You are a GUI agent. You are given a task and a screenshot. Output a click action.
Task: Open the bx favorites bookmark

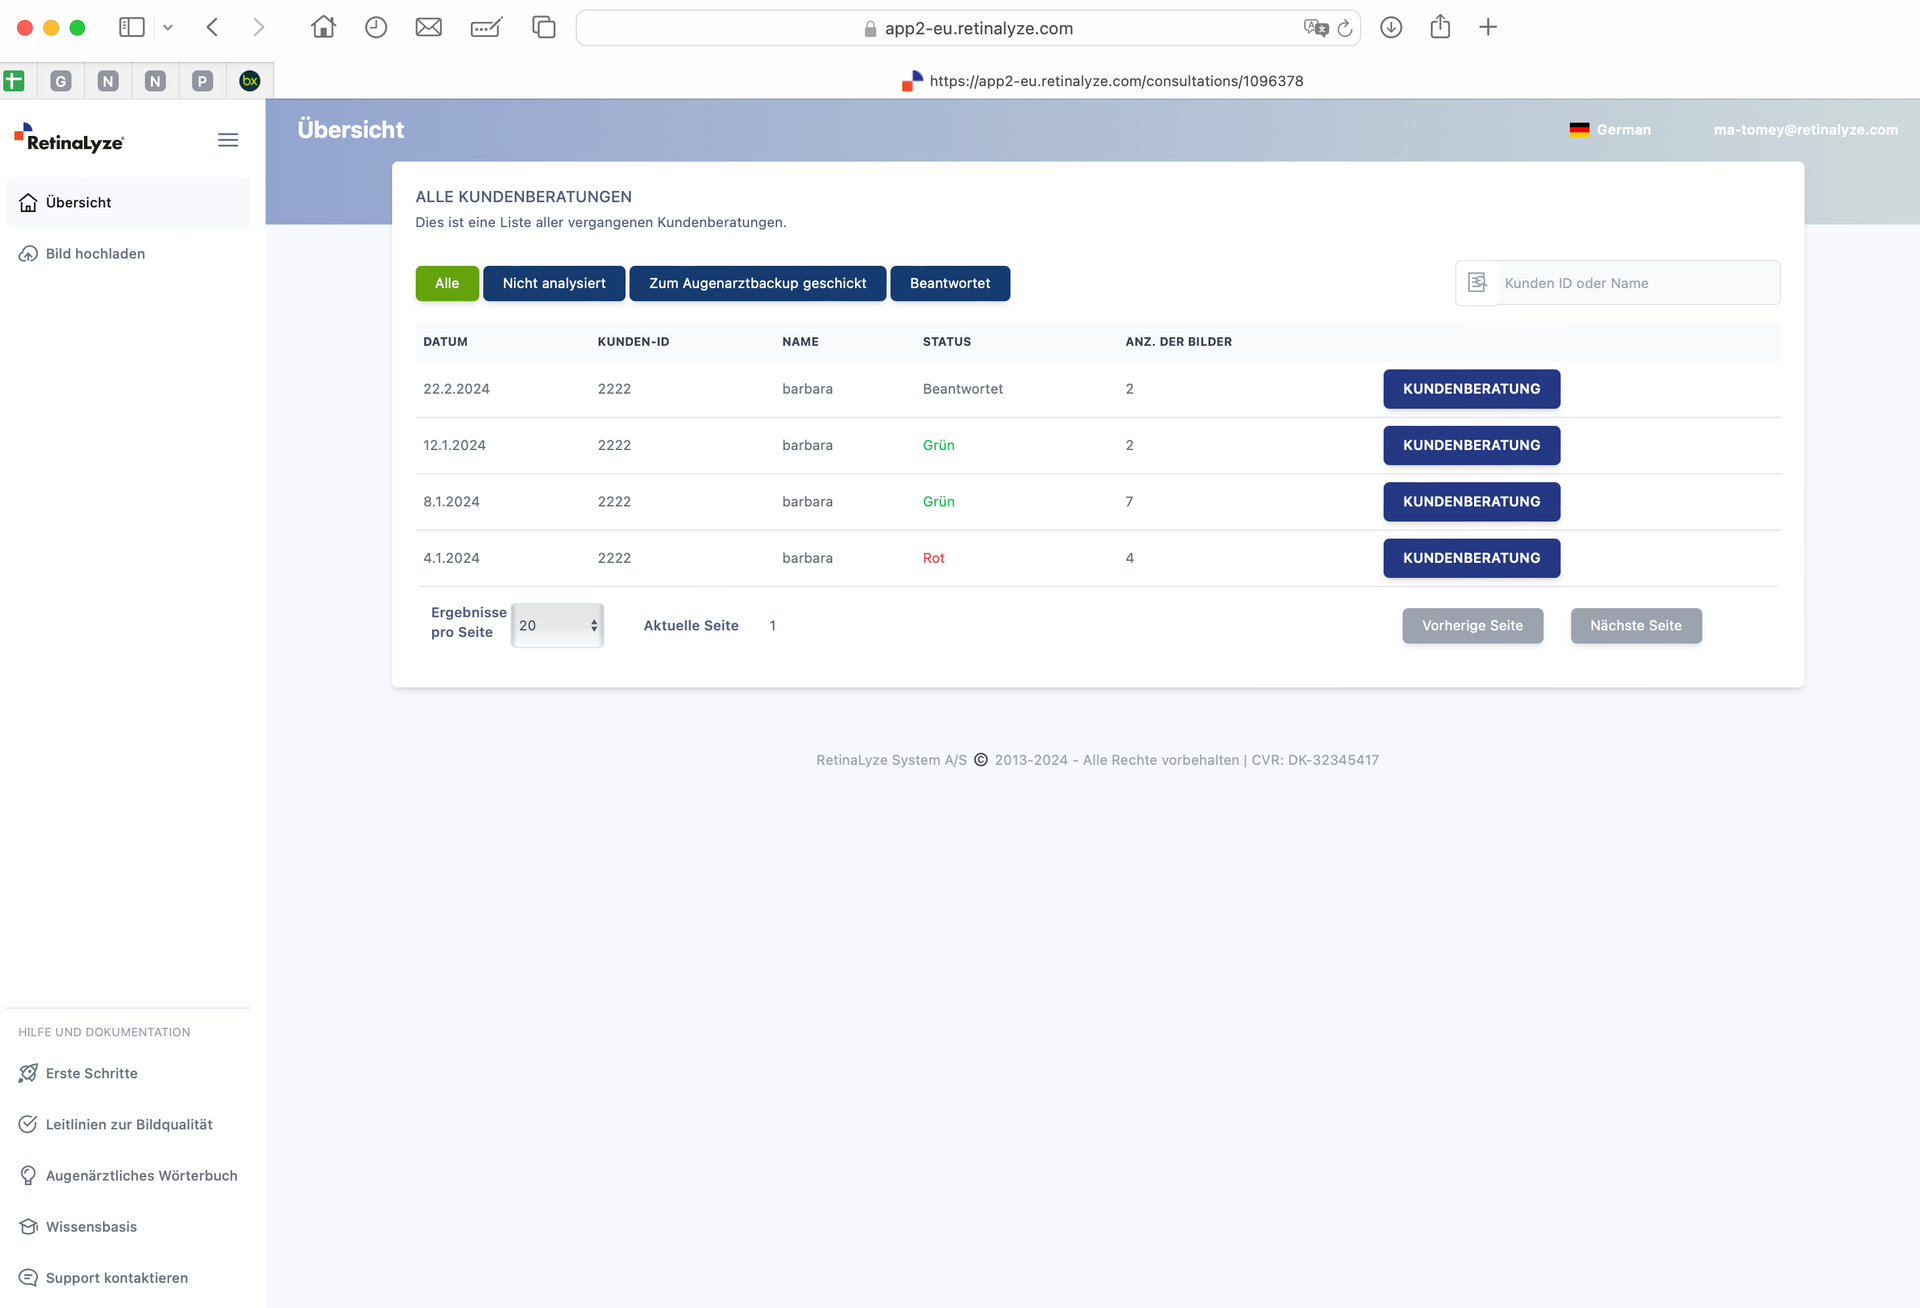[250, 81]
